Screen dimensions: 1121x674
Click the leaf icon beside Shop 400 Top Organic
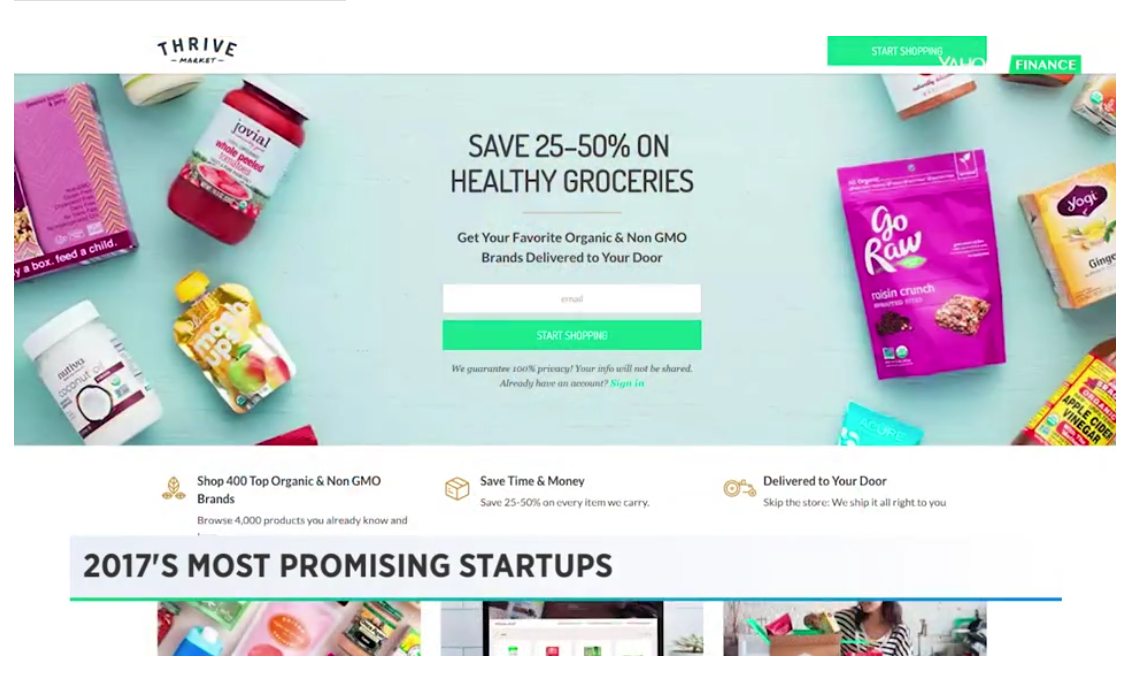coord(174,488)
